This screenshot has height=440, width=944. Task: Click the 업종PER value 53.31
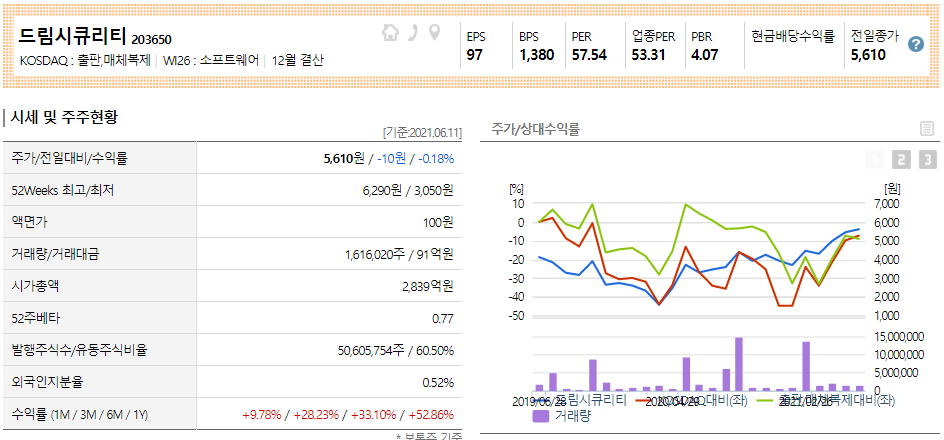[x=648, y=55]
